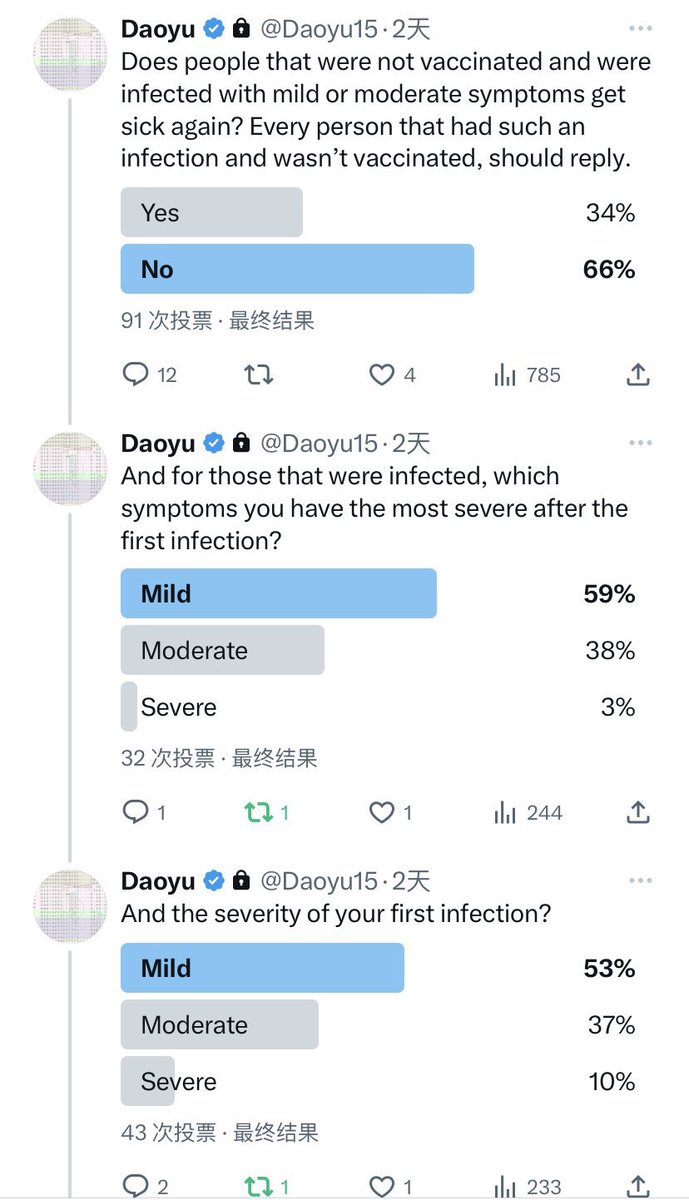Screen dimensions: 689x1200
Task: Open more options on second tweet
Action: pyautogui.click(x=640, y=443)
